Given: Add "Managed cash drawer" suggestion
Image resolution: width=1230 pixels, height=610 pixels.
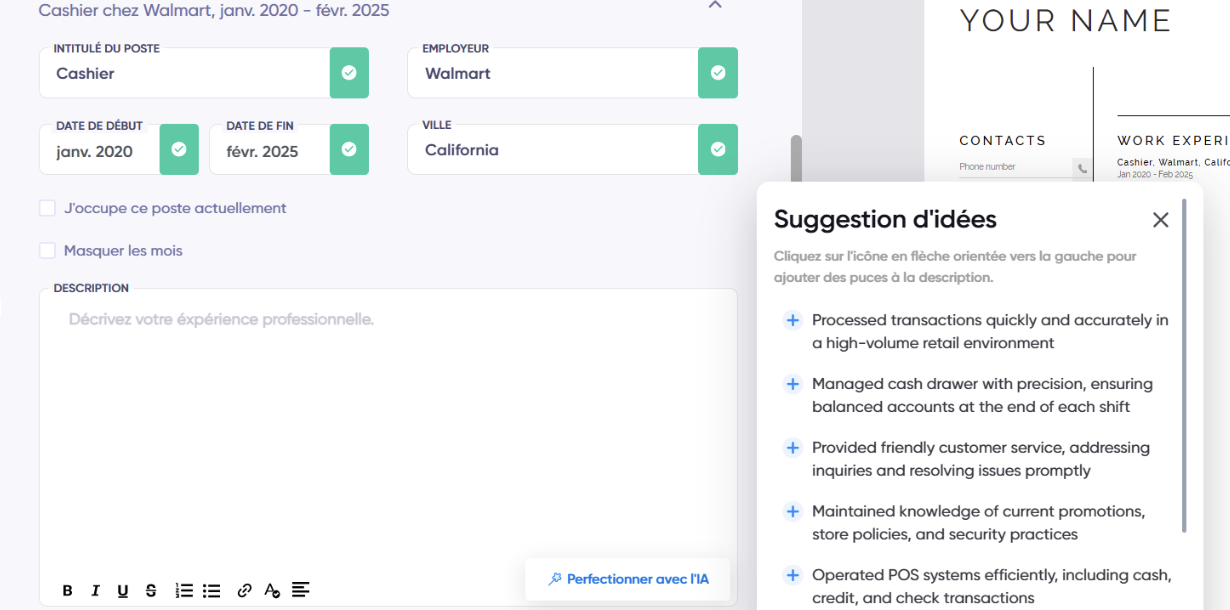Looking at the screenshot, I should [x=792, y=384].
